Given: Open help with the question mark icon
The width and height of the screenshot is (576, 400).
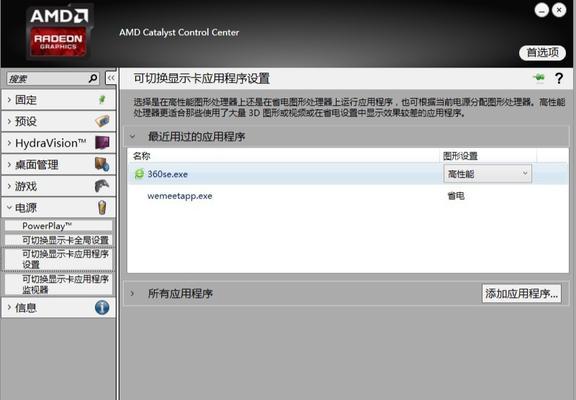Looking at the screenshot, I should point(559,78).
